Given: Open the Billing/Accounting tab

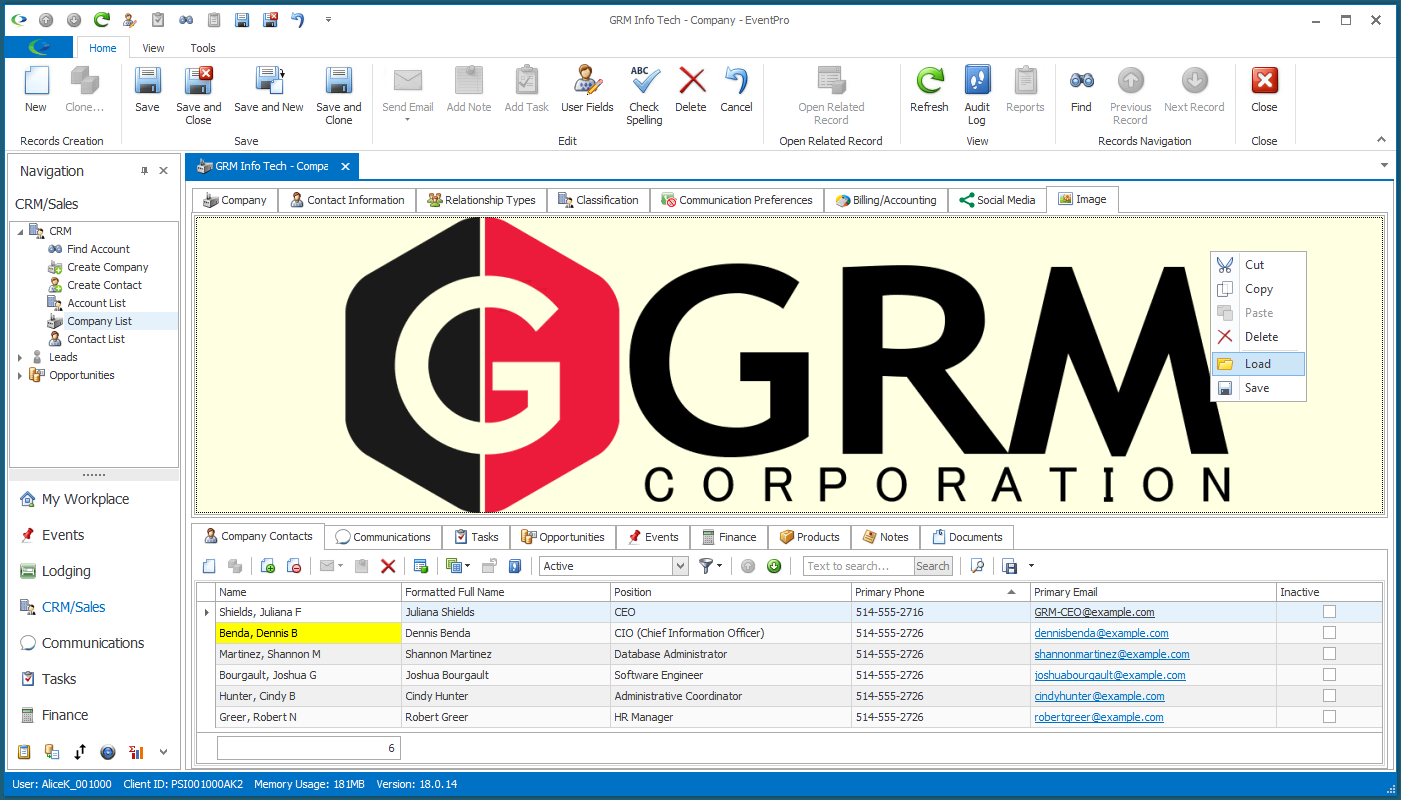Looking at the screenshot, I should [x=886, y=200].
